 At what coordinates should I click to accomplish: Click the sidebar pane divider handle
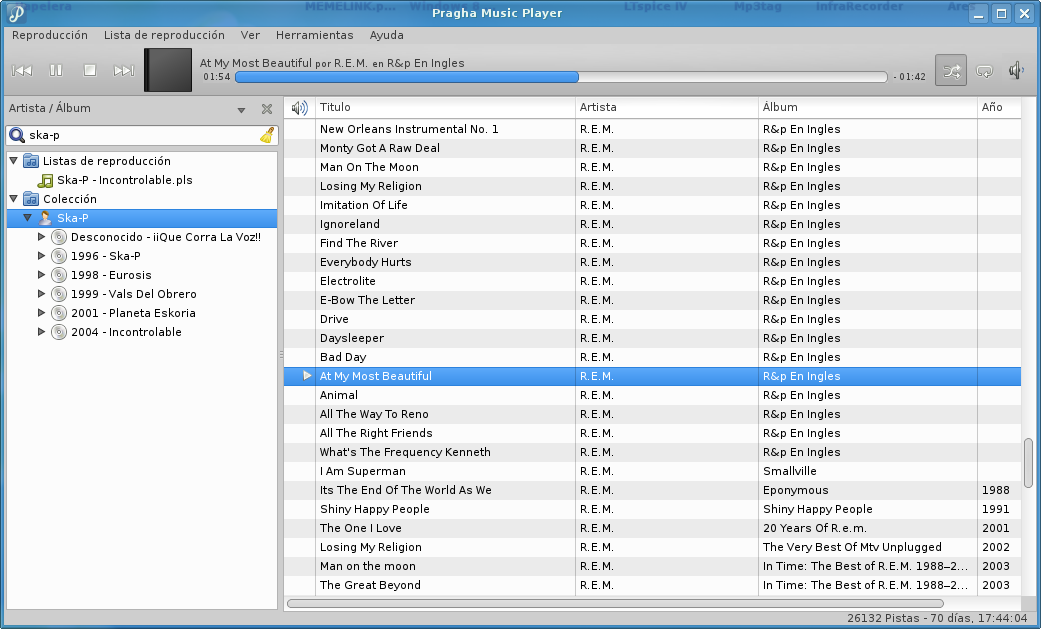coord(281,355)
